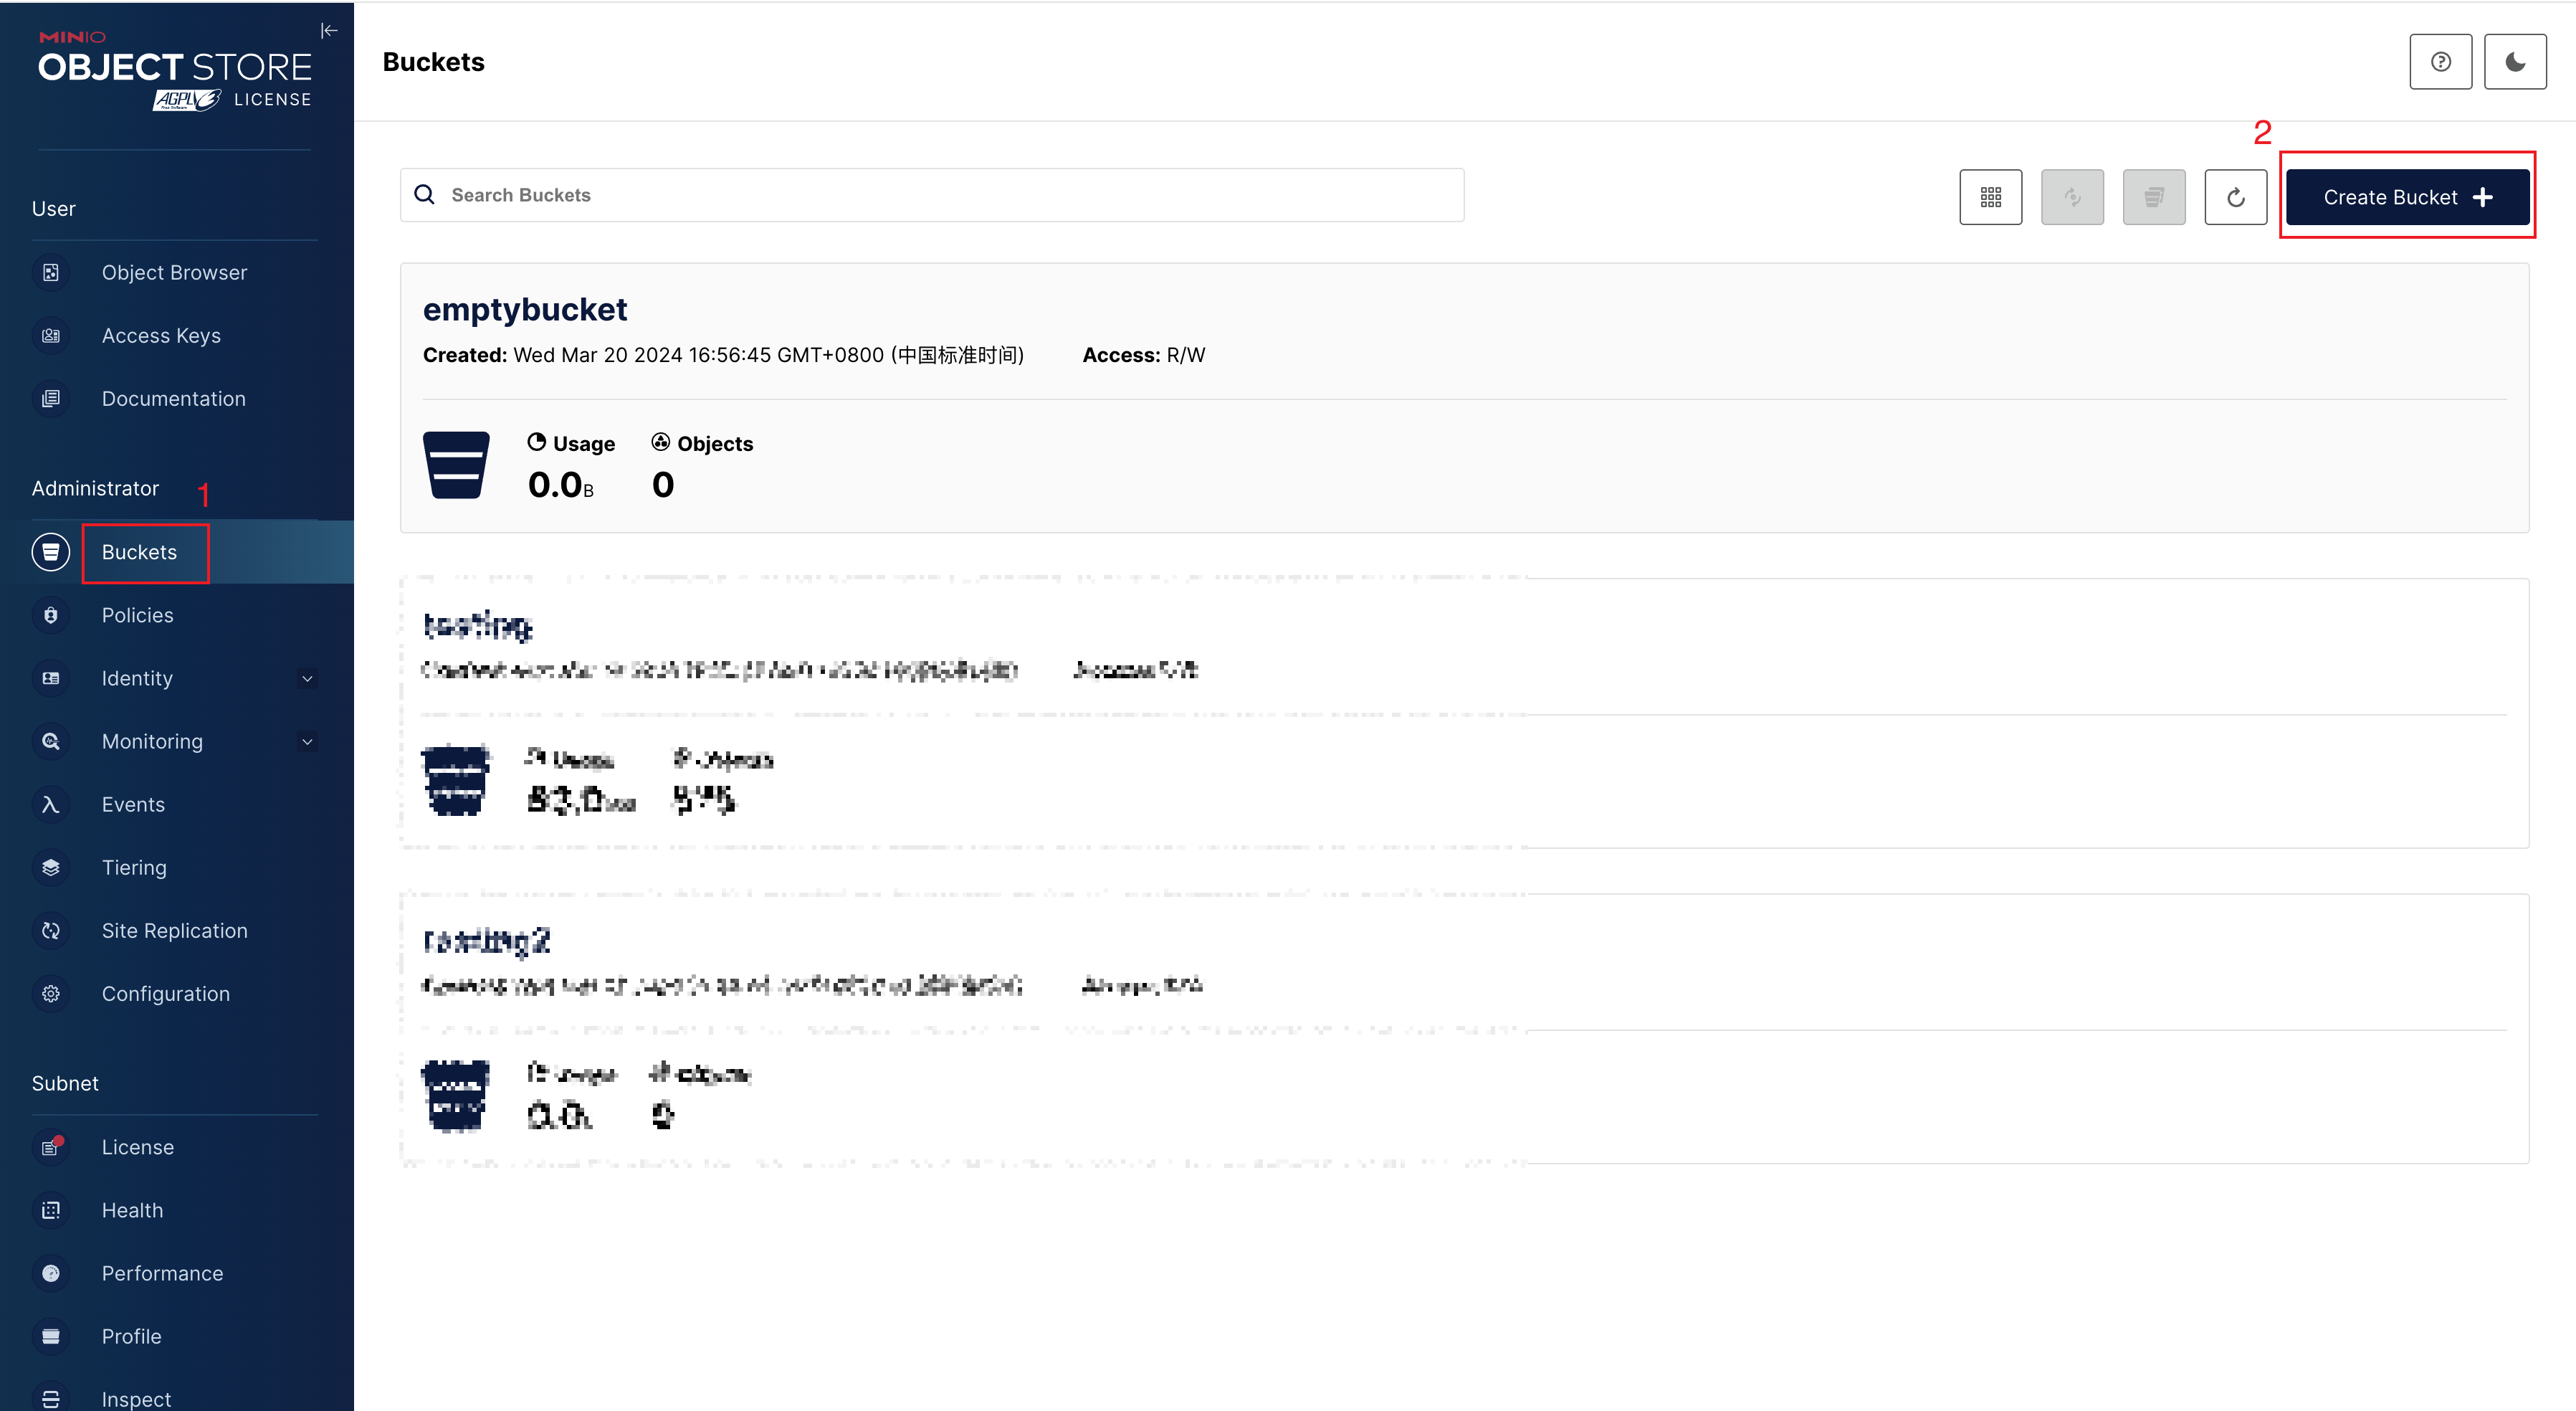
Task: Click the refresh buckets icon
Action: [x=2235, y=197]
